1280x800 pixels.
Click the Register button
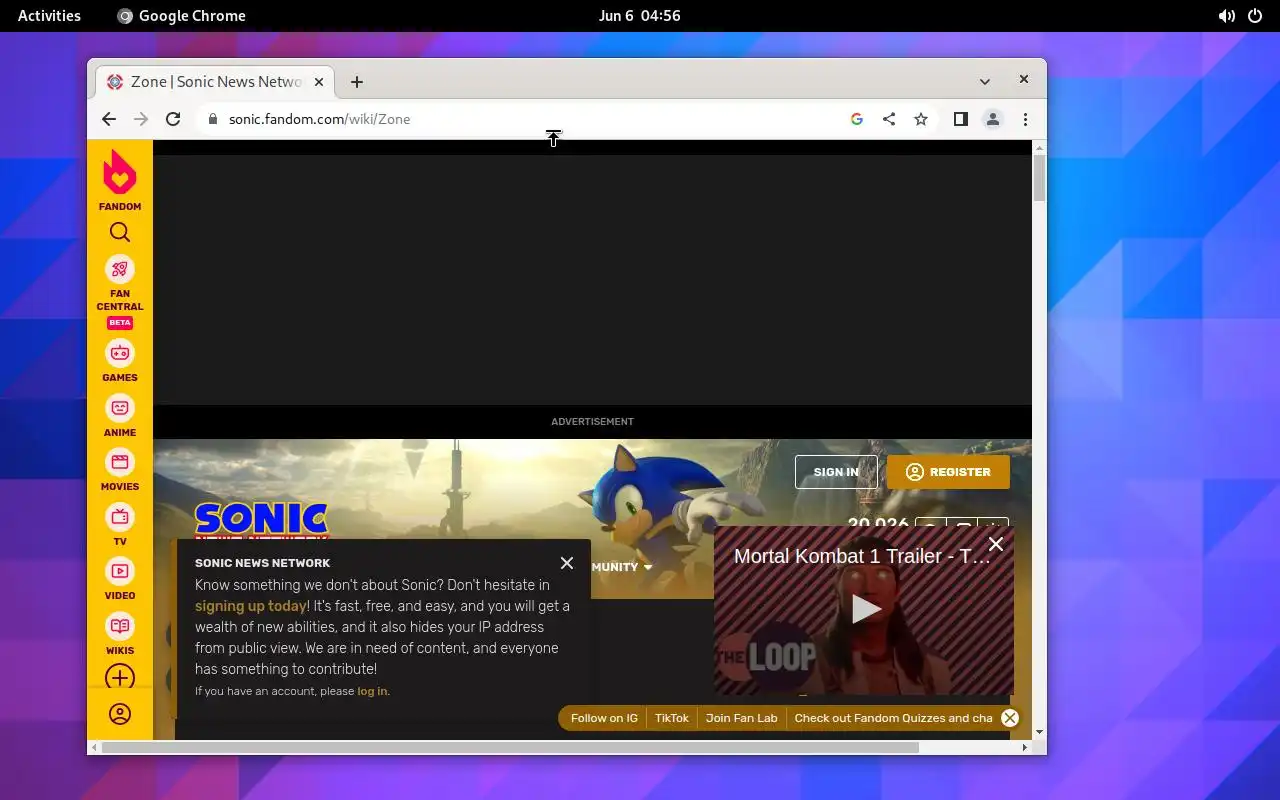click(x=948, y=472)
